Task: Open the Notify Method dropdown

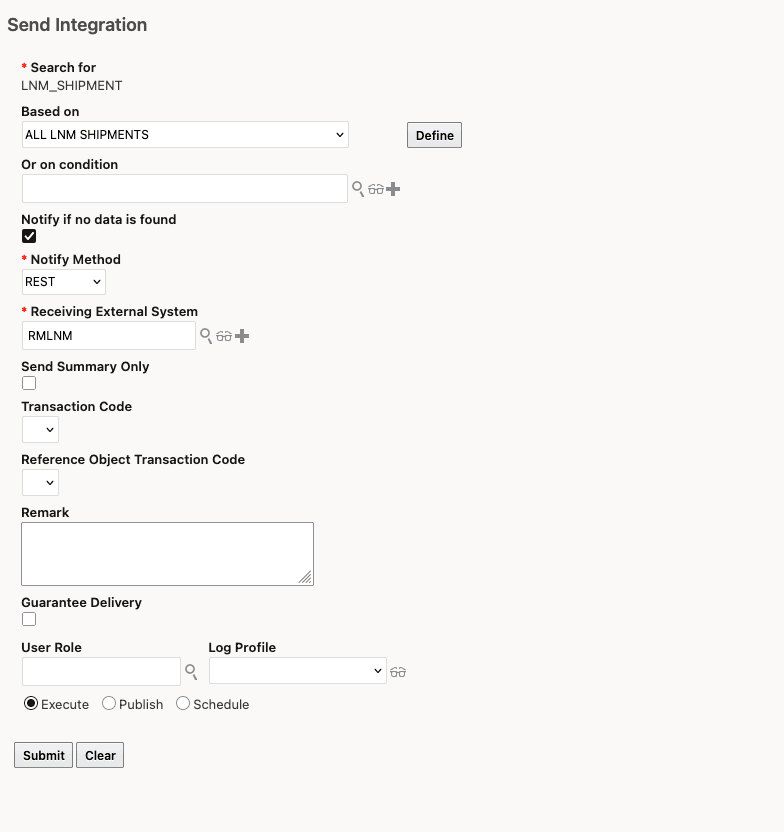Action: [63, 281]
